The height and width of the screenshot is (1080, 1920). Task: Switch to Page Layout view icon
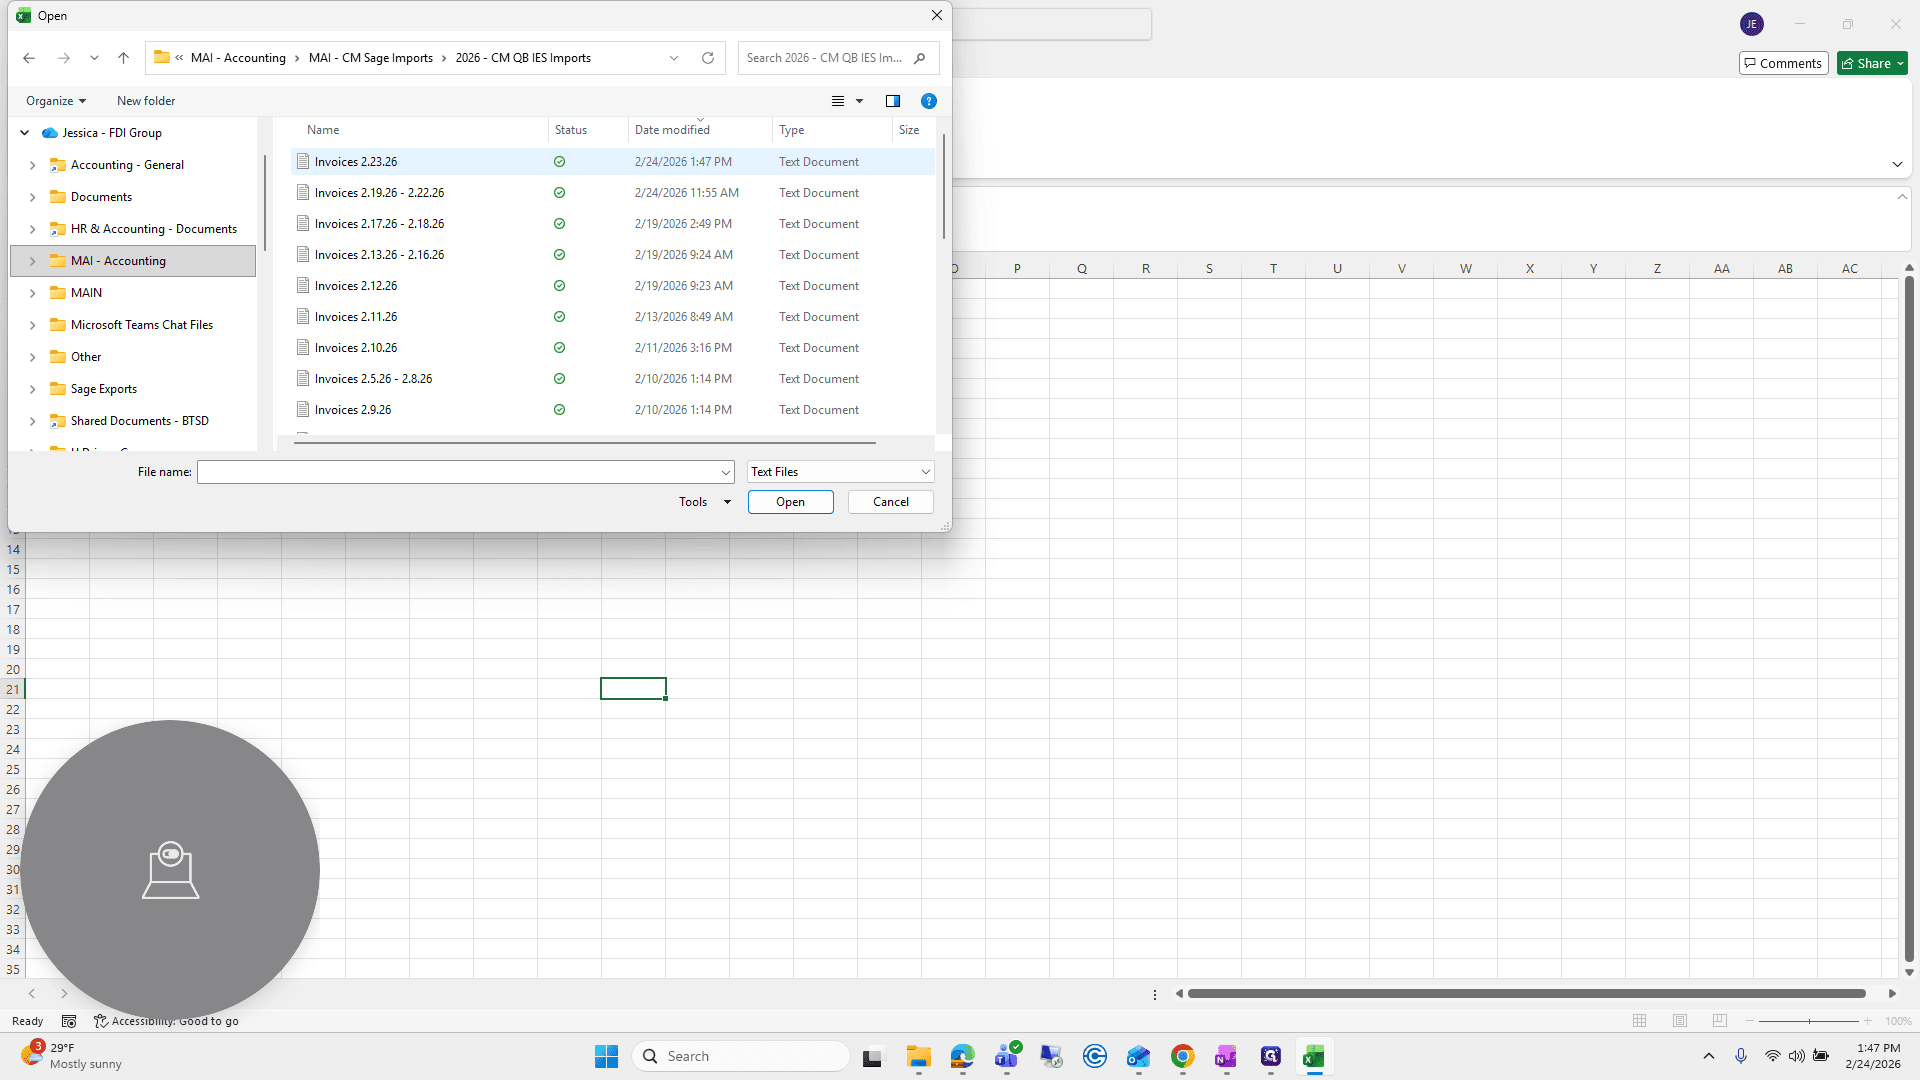click(1680, 1021)
